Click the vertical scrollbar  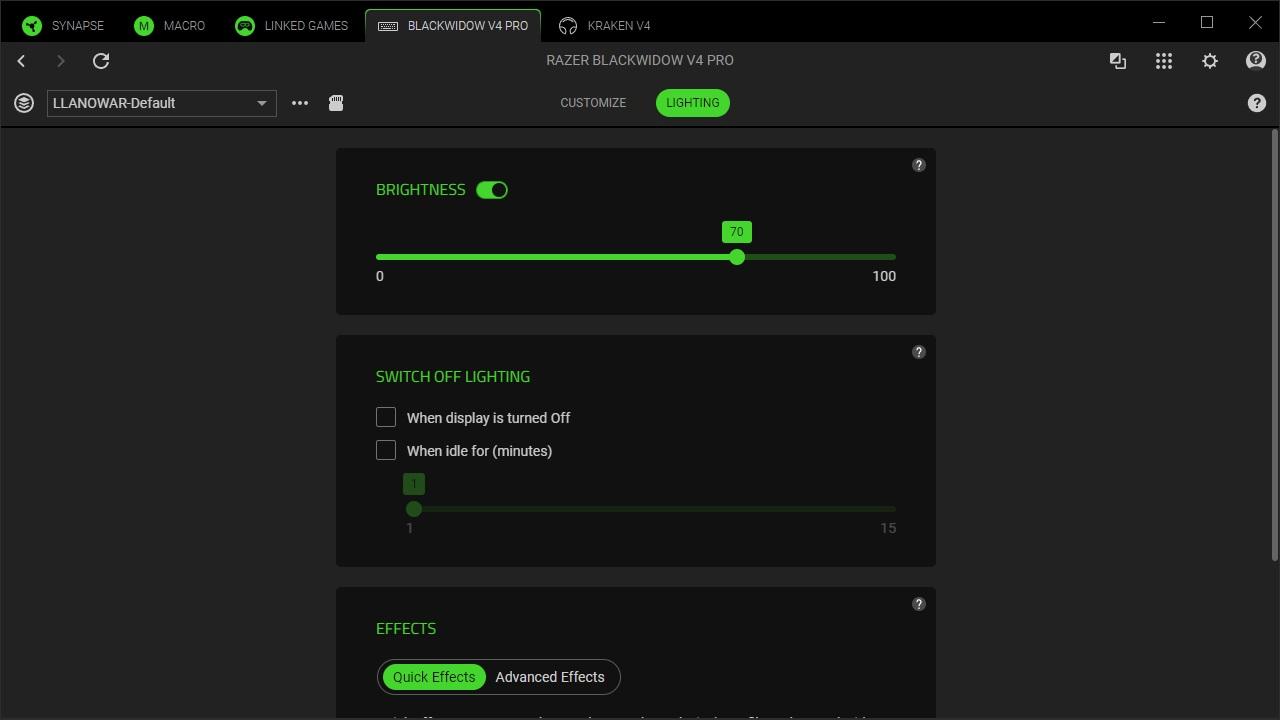click(1274, 345)
